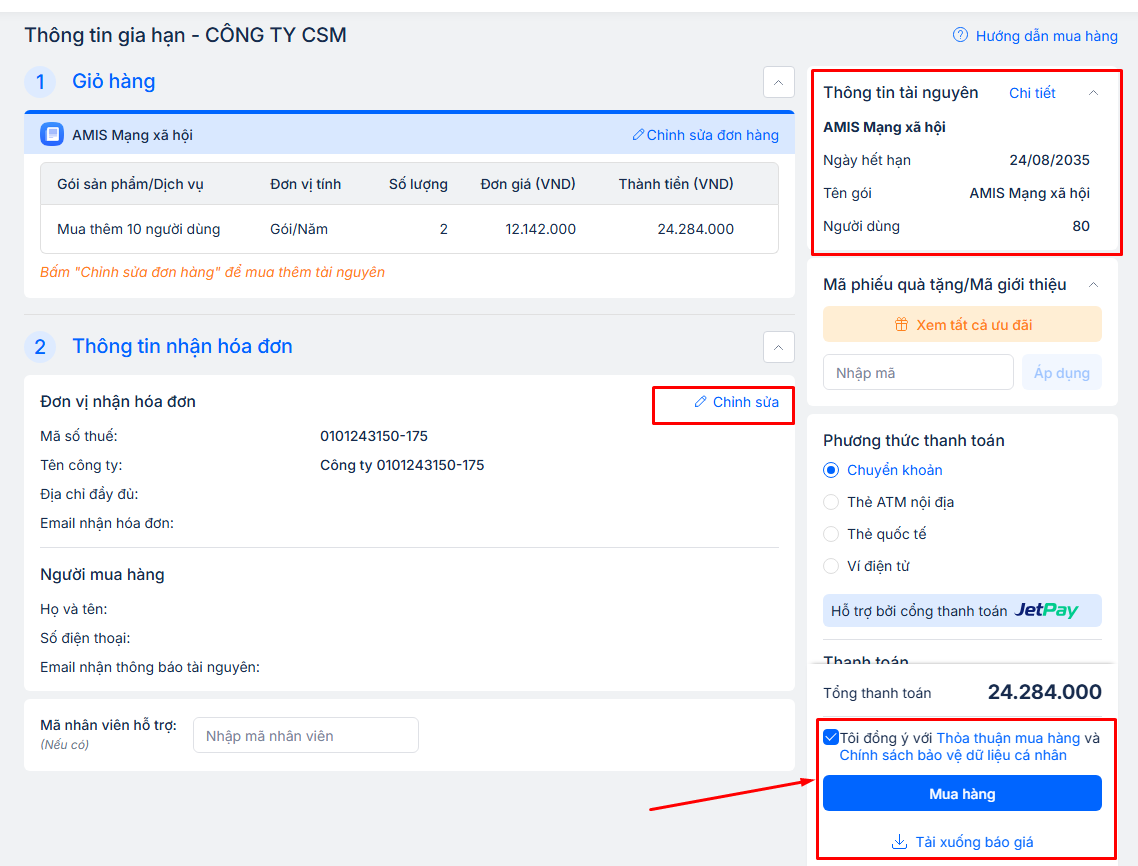1138x866 pixels.
Task: Collapse the Thông tin nhận hóa đơn section
Action: coord(778,347)
